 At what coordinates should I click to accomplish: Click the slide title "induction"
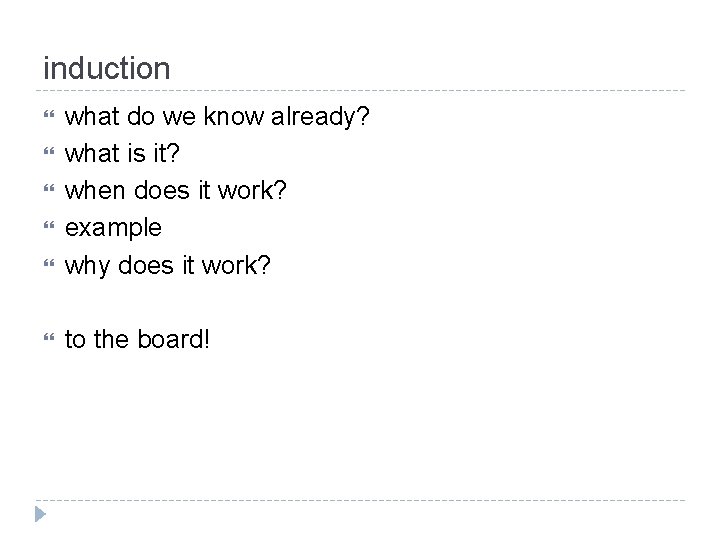107,69
